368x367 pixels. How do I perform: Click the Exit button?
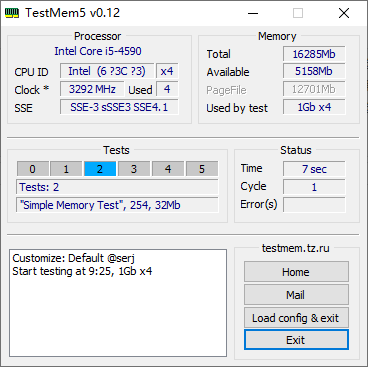click(x=296, y=340)
